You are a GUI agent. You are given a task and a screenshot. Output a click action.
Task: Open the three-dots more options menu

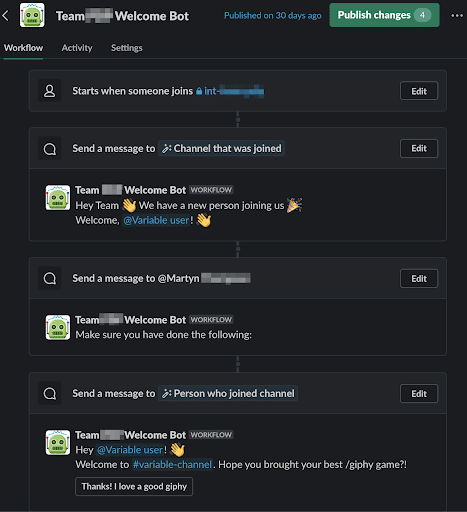pyautogui.click(x=457, y=16)
